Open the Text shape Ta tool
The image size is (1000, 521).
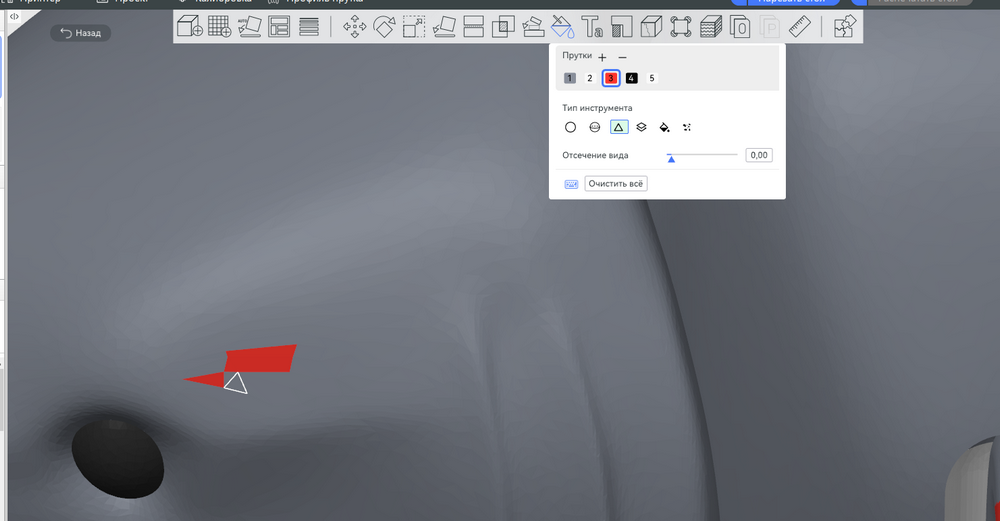(x=592, y=27)
